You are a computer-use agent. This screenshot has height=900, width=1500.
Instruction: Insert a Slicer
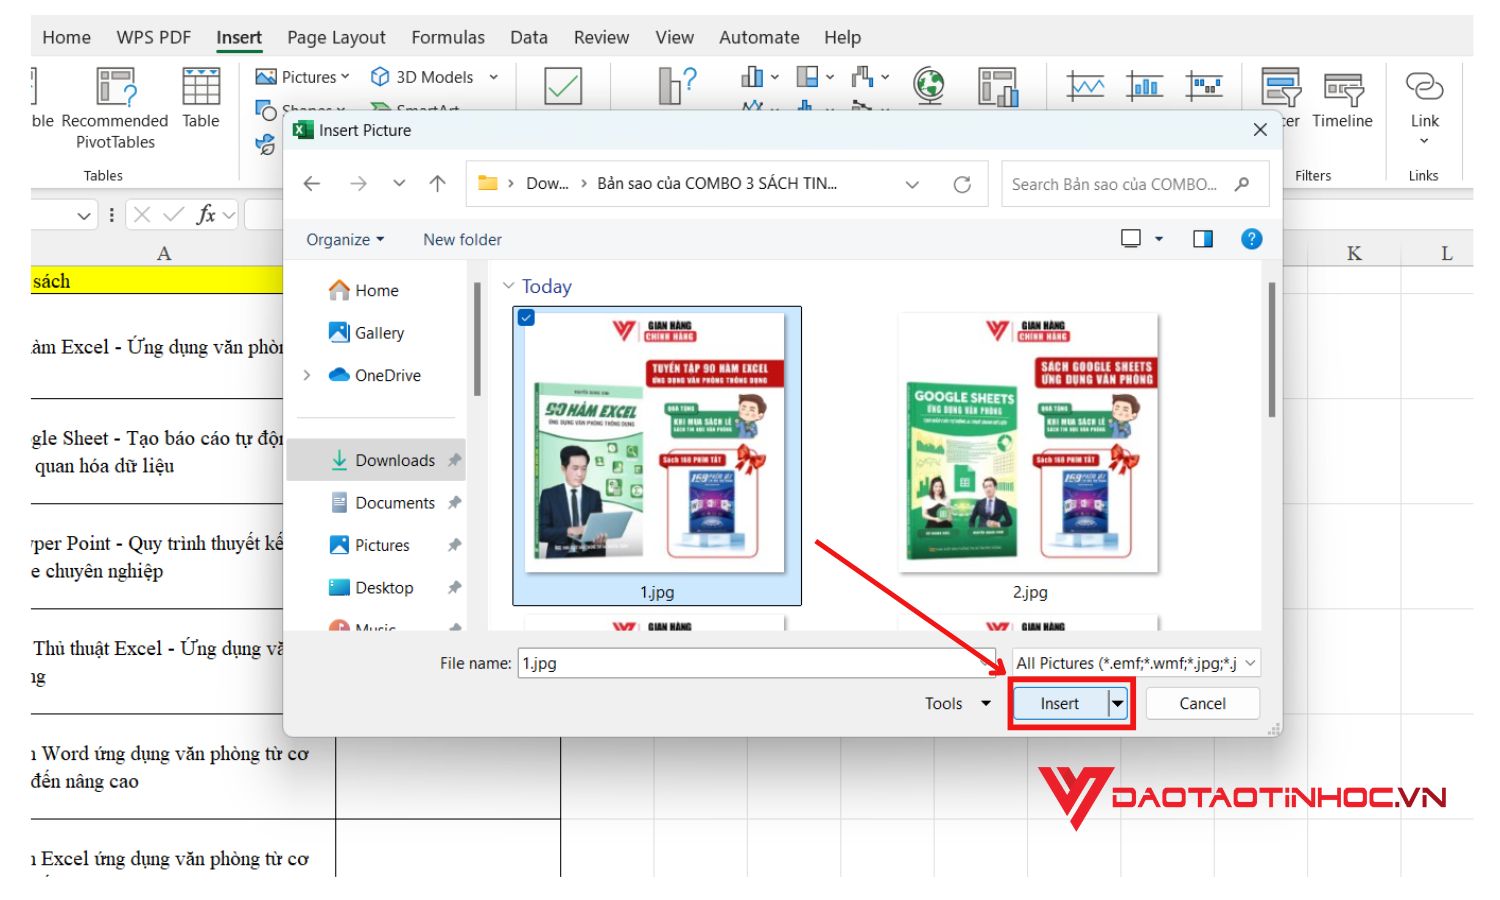(1283, 97)
